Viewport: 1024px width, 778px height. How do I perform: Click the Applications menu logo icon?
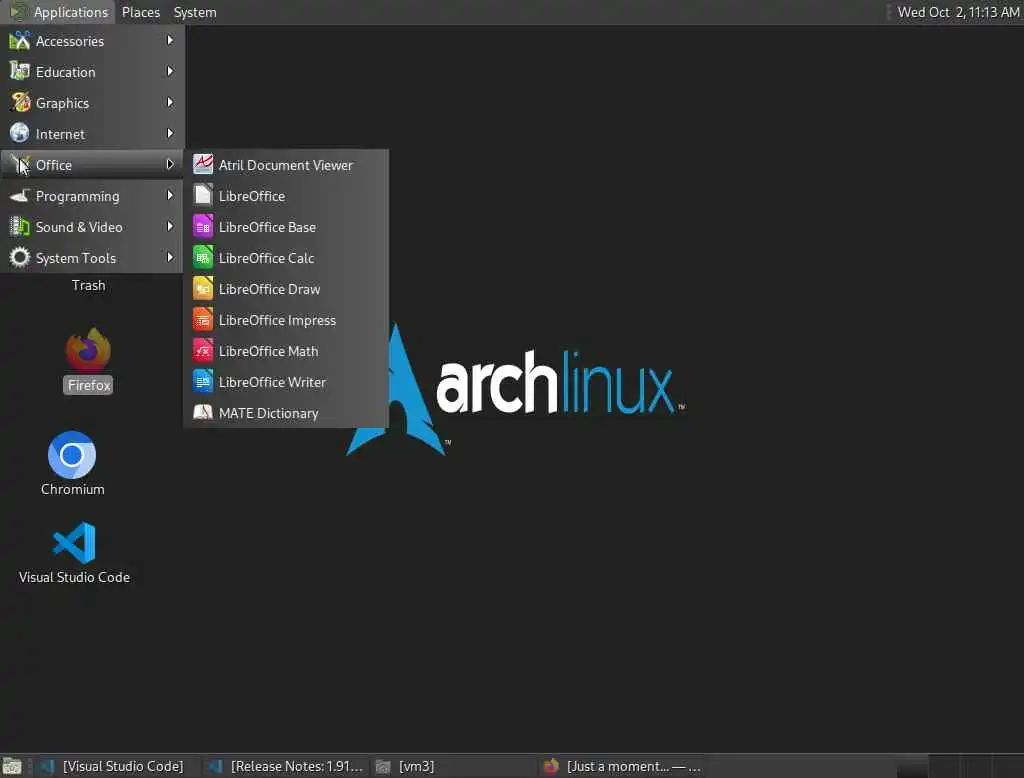click(x=18, y=12)
